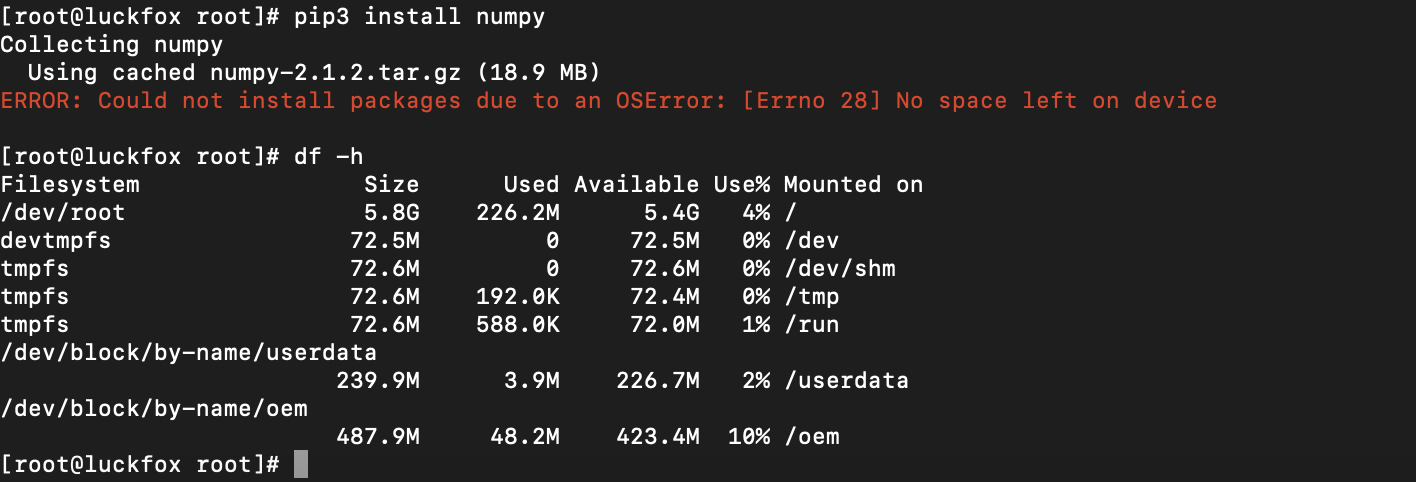Click the 'Collecting numpy' output line
1416x482 pixels.
tap(112, 44)
